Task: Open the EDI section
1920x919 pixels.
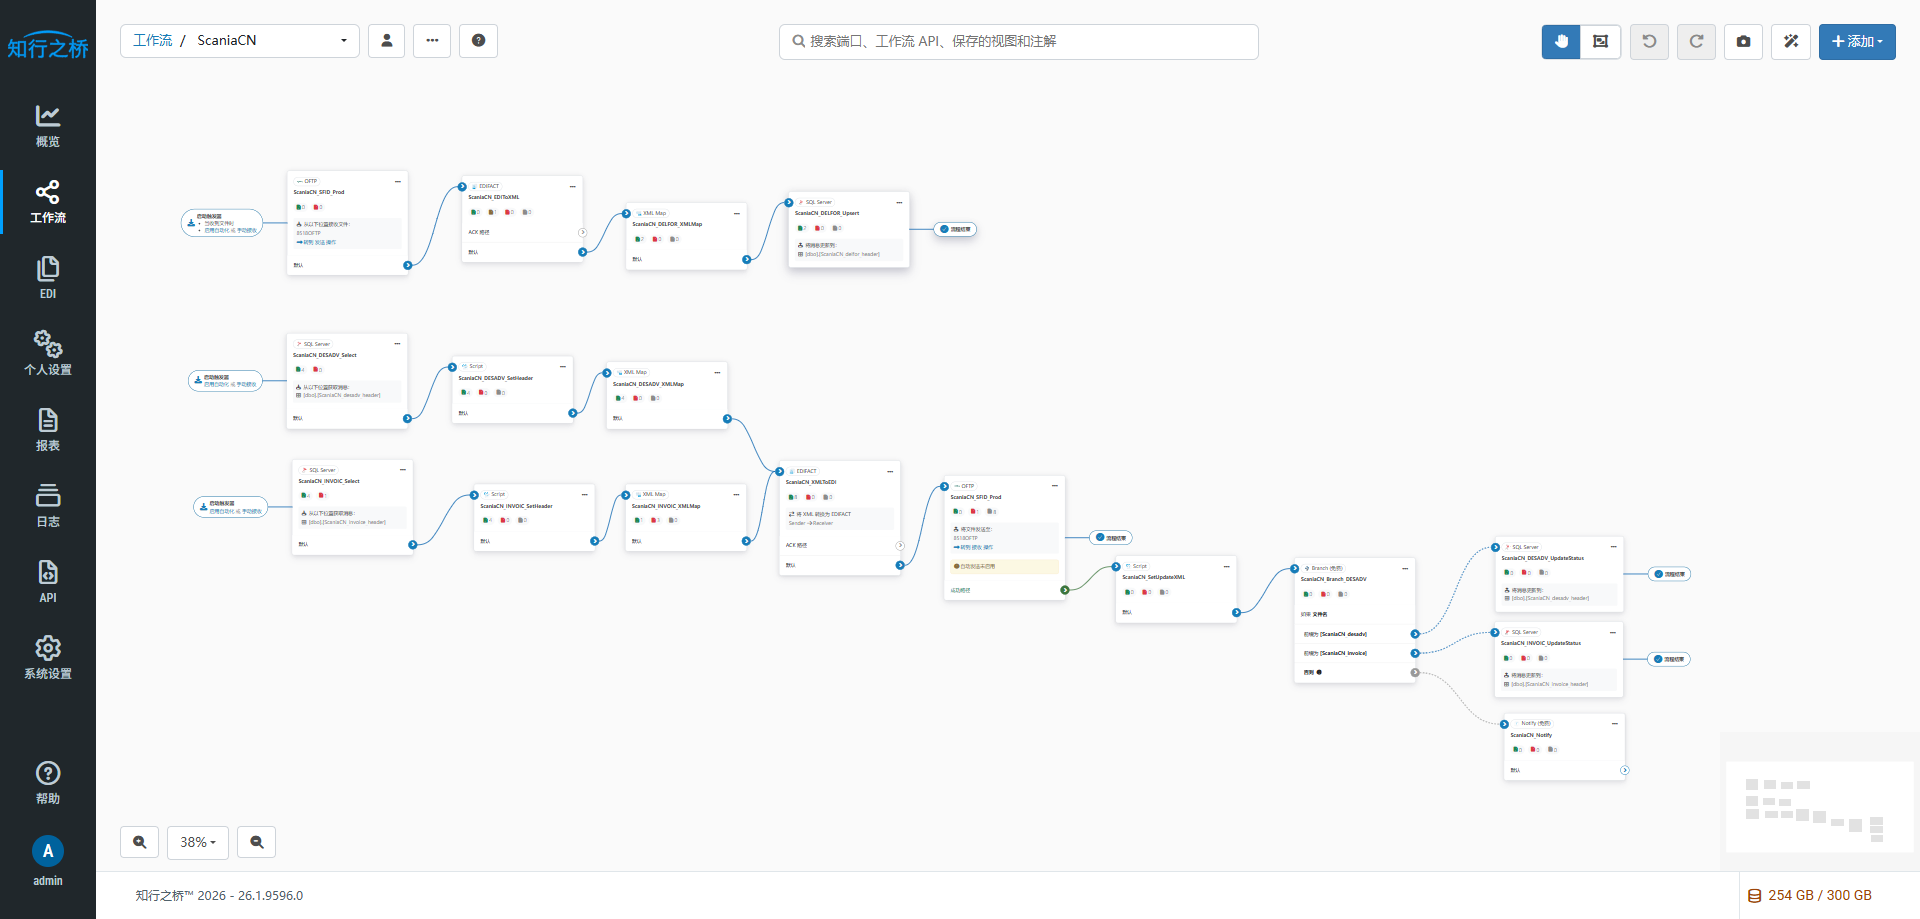Action: point(48,278)
